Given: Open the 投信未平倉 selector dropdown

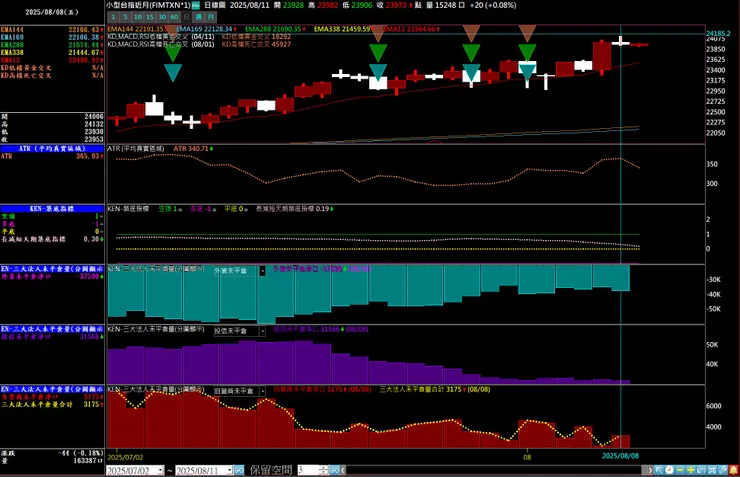Looking at the screenshot, I should pyautogui.click(x=262, y=331).
